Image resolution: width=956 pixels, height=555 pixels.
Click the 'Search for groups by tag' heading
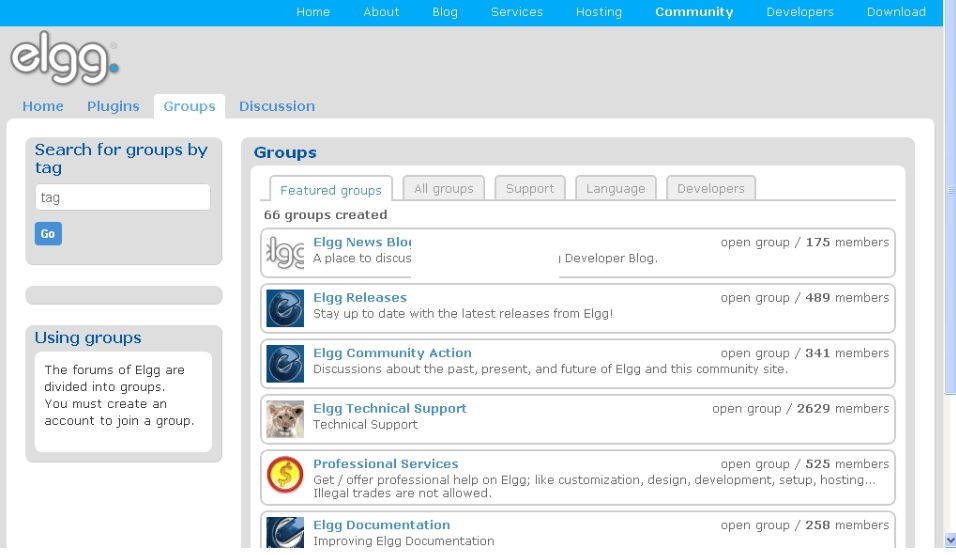[x=121, y=159]
